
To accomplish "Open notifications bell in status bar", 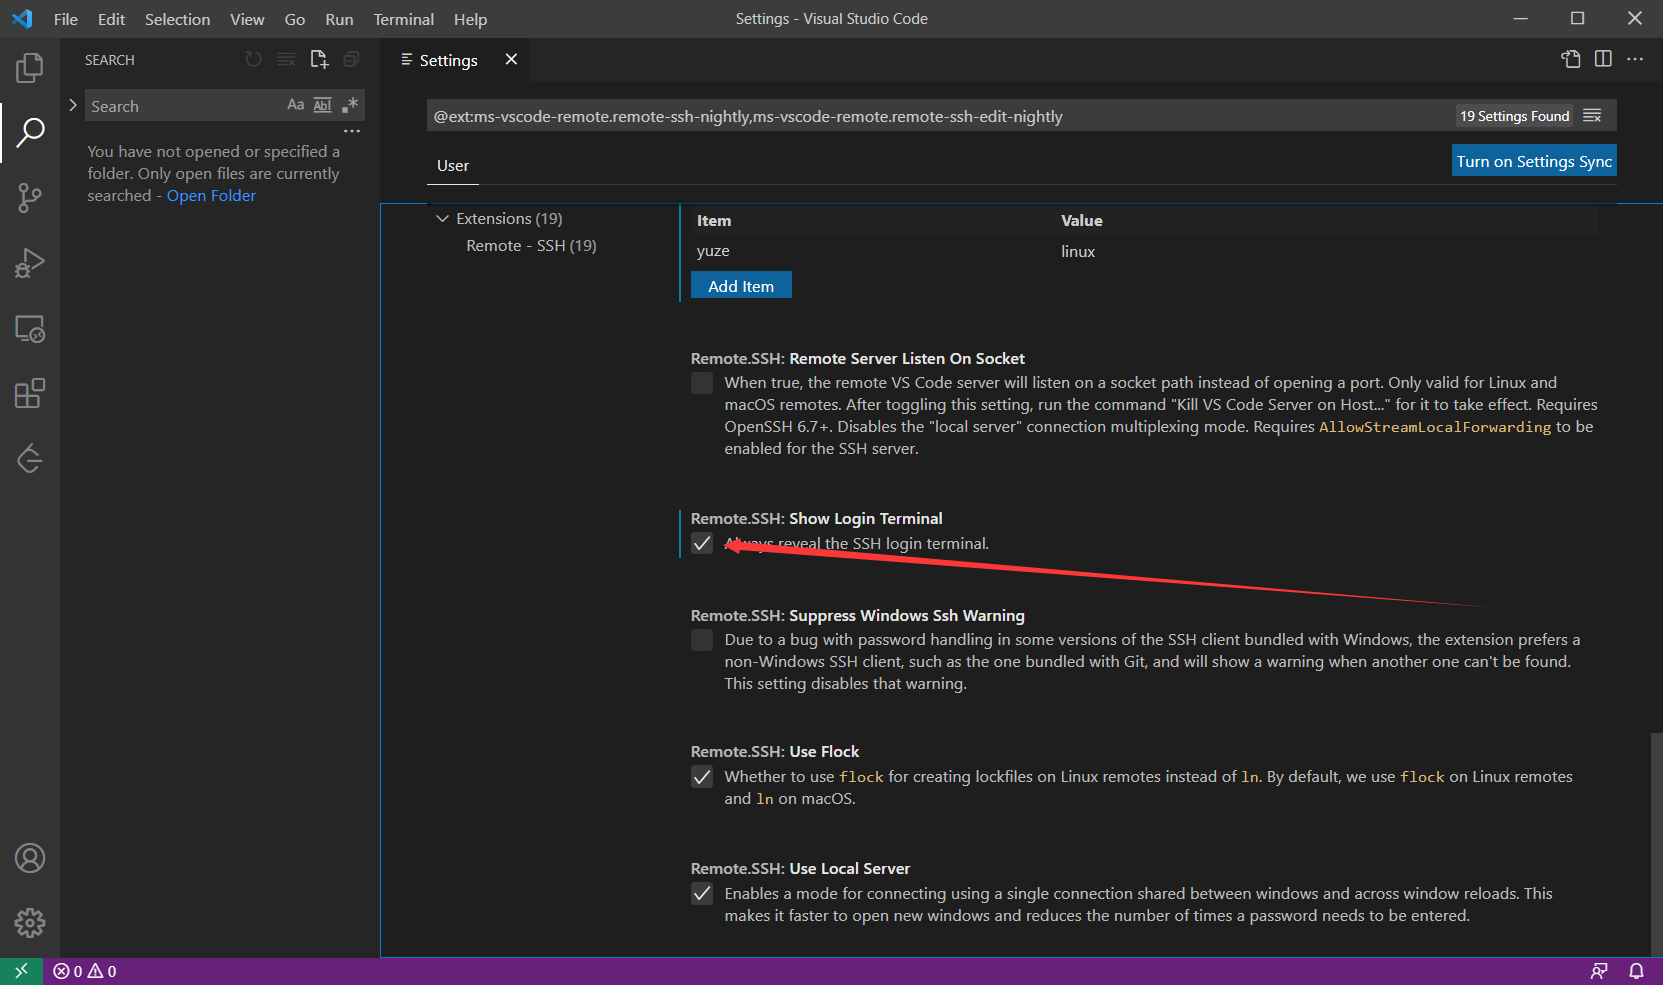I will pyautogui.click(x=1637, y=971).
